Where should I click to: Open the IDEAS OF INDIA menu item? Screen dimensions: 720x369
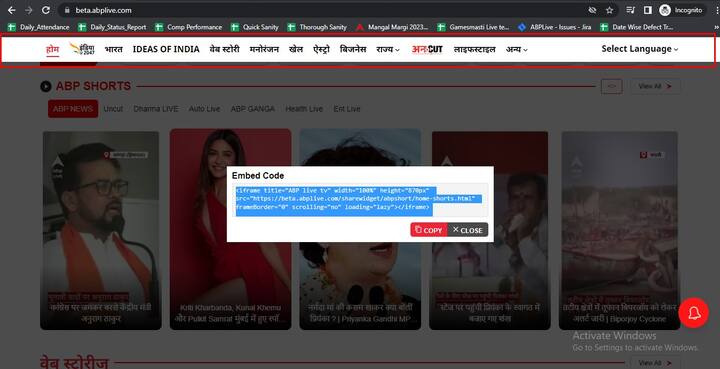click(166, 49)
